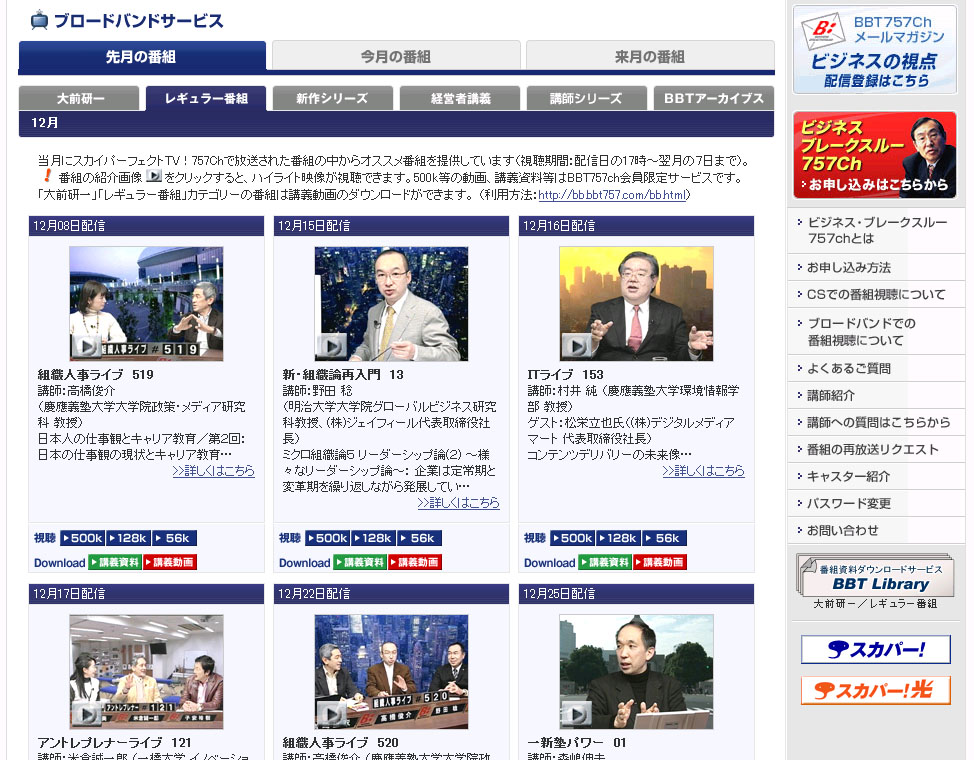Open ビジネスブレークスルー757Ch application banner
The width and height of the screenshot is (974, 760).
click(x=875, y=155)
